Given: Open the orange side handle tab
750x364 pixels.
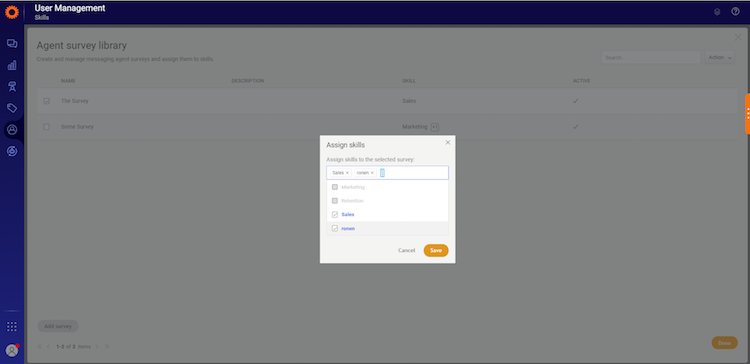Looking at the screenshot, I should [x=748, y=114].
